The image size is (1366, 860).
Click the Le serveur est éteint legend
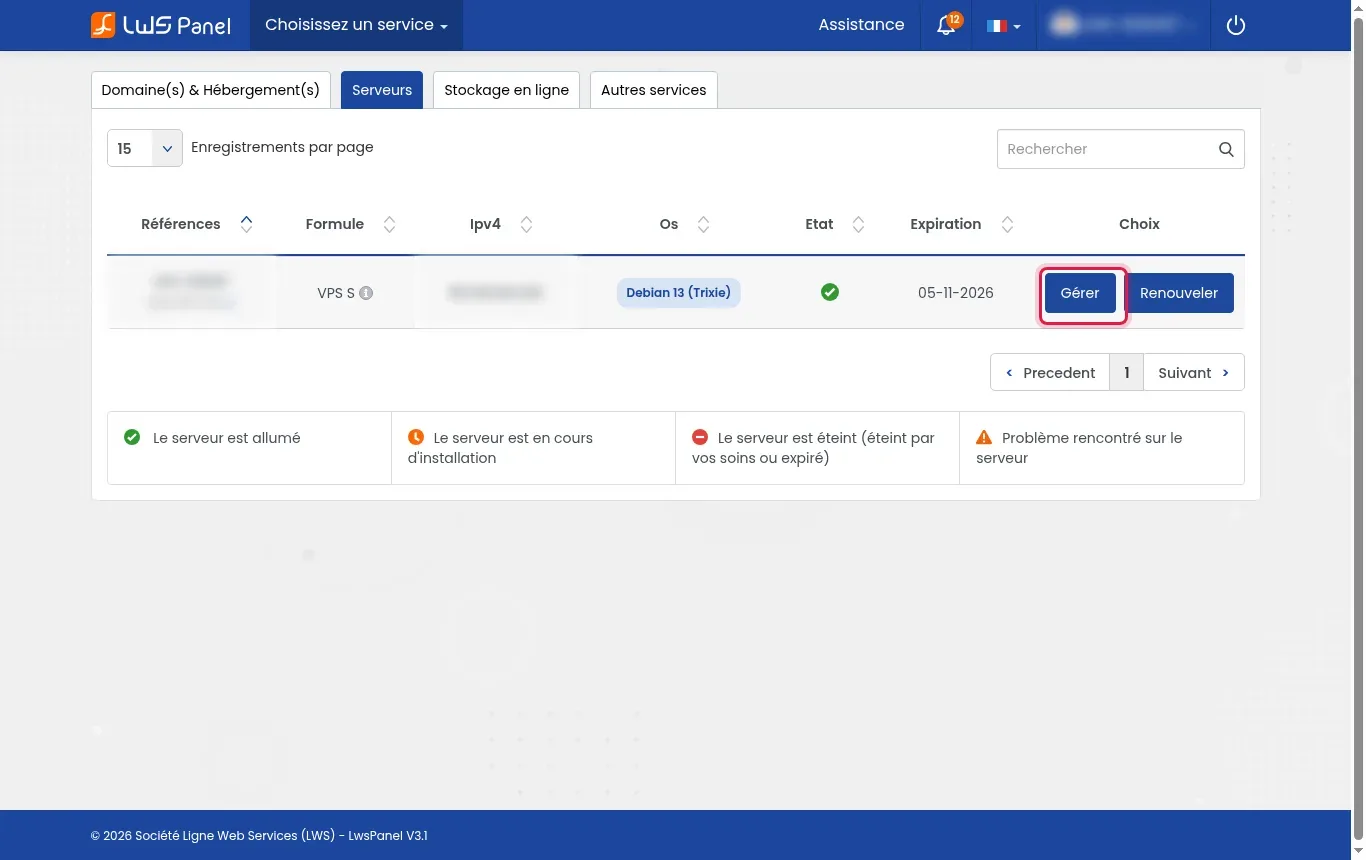tap(813, 448)
